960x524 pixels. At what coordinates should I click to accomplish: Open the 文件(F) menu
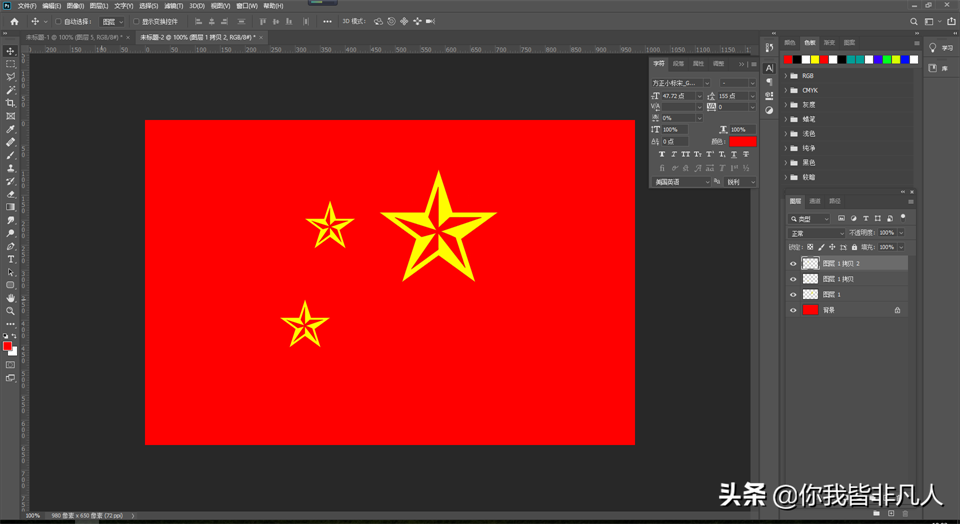coord(26,6)
